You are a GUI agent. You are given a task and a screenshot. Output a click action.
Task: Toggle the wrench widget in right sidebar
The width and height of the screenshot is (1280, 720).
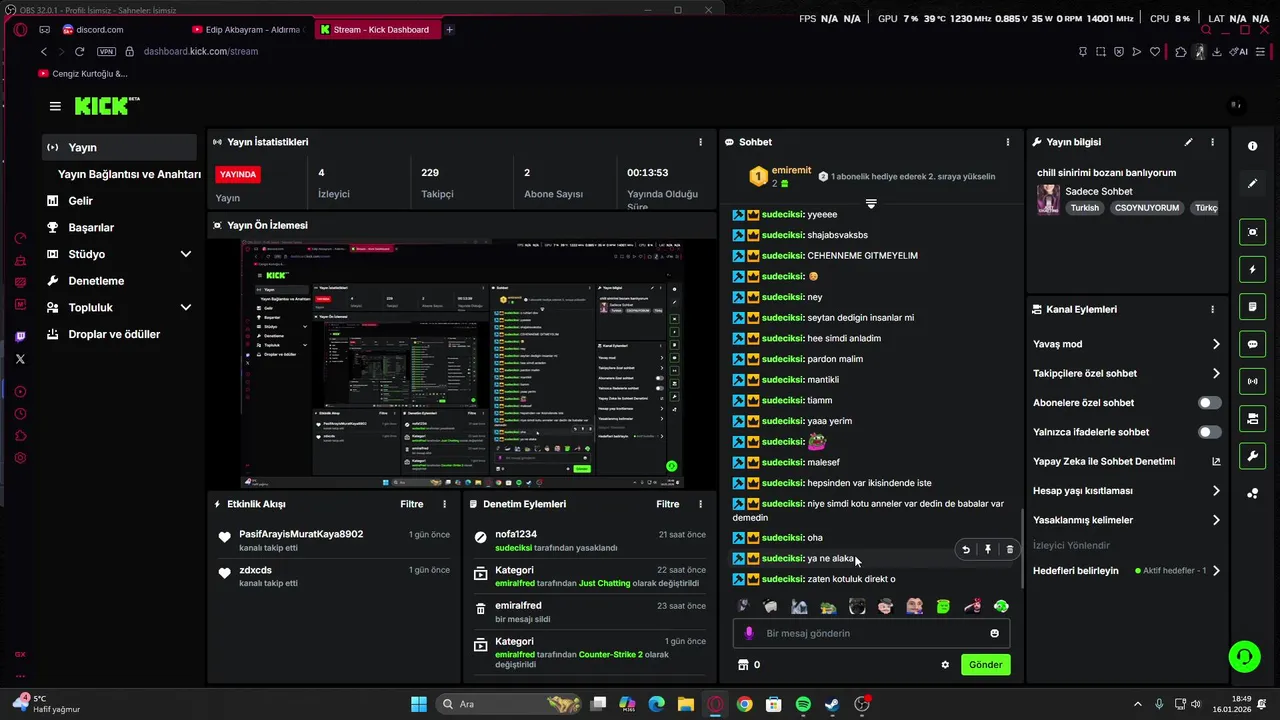[1252, 456]
